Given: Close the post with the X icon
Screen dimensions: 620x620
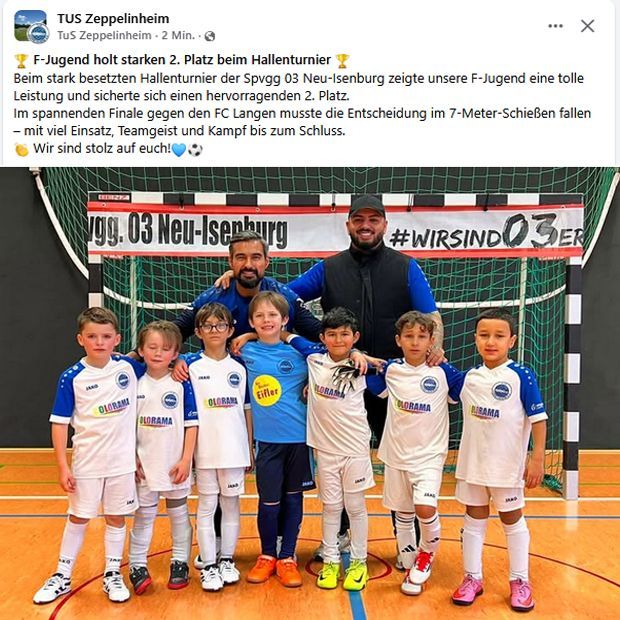Looking at the screenshot, I should [x=587, y=26].
